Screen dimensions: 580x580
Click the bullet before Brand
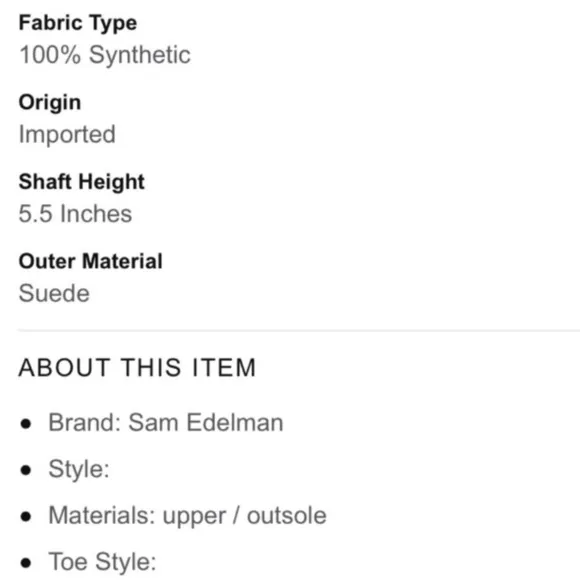pos(26,424)
